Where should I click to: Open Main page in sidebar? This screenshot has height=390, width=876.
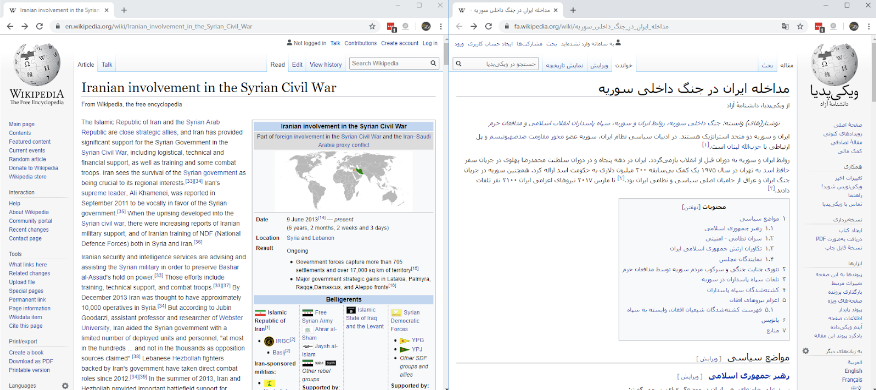(21, 124)
